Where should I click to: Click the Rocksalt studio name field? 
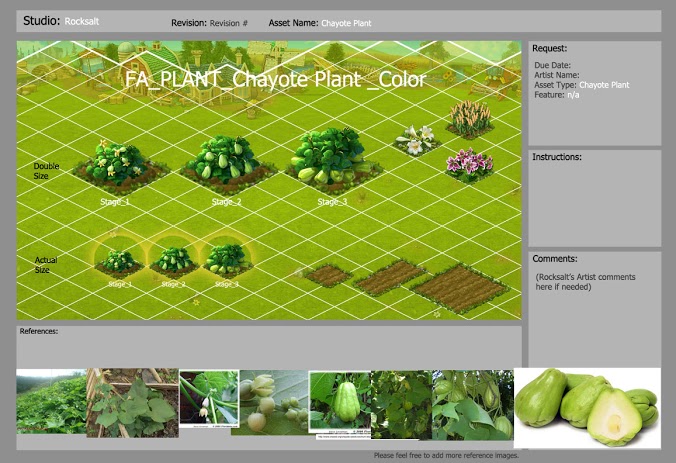point(82,20)
